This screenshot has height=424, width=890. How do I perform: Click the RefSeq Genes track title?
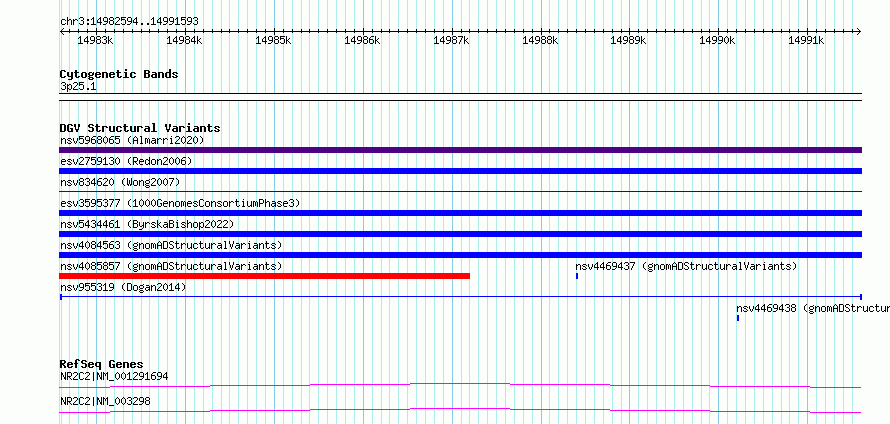point(101,364)
